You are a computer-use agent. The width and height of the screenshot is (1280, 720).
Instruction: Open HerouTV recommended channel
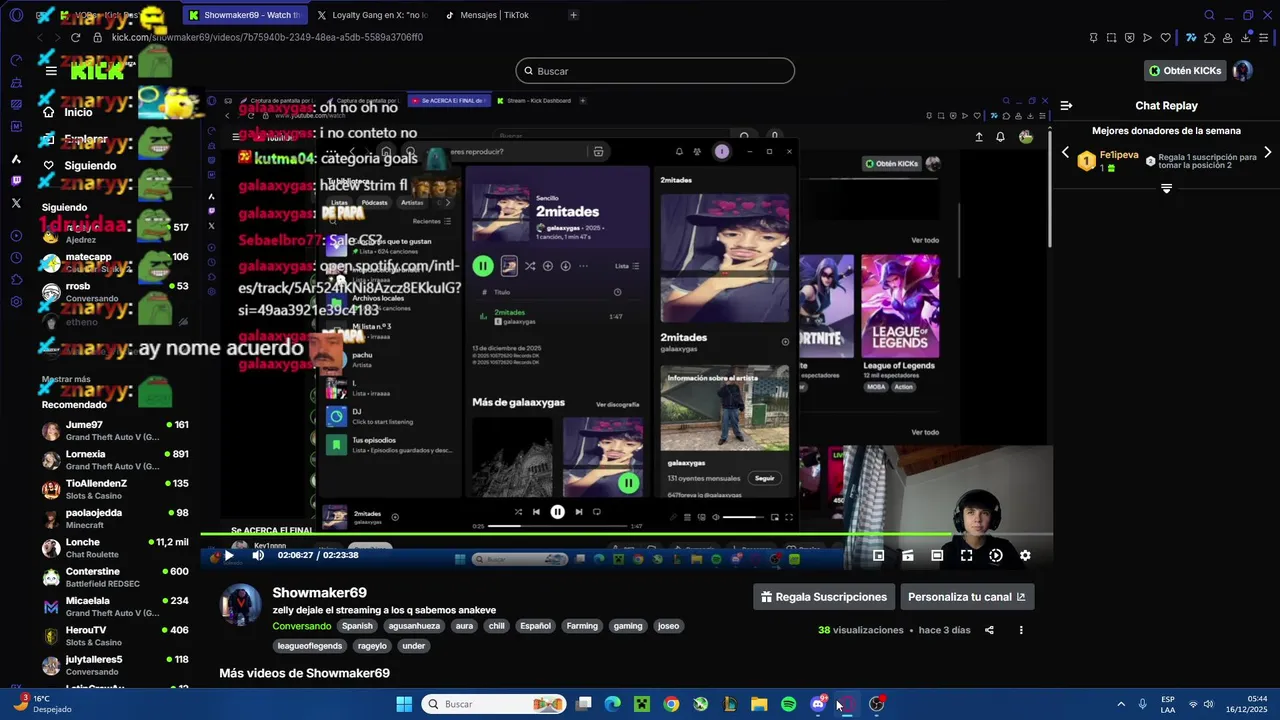115,636
